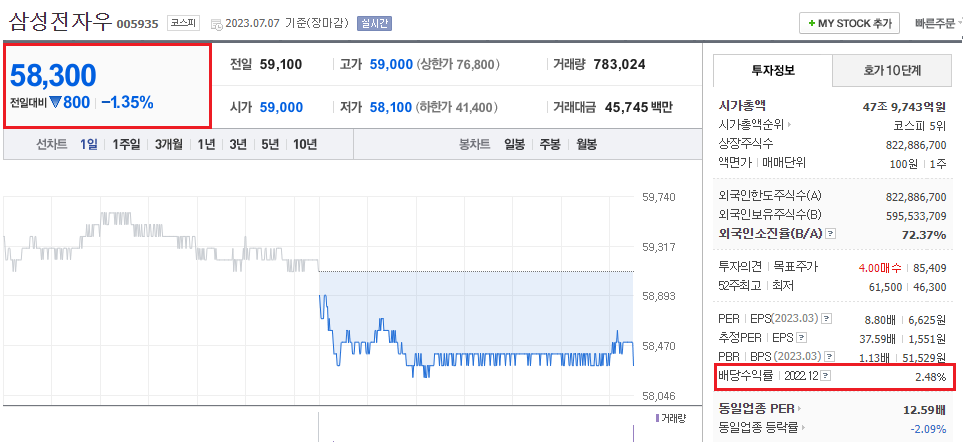Click the 12.59배 sector PER value
Screen dimensions: 963x442
[924, 409]
